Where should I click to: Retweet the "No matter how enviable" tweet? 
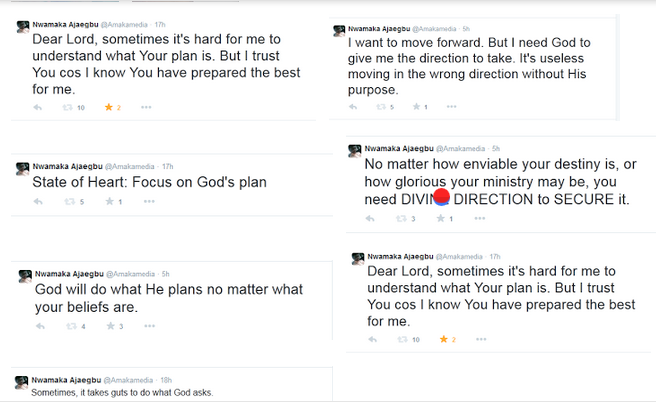coord(401,219)
